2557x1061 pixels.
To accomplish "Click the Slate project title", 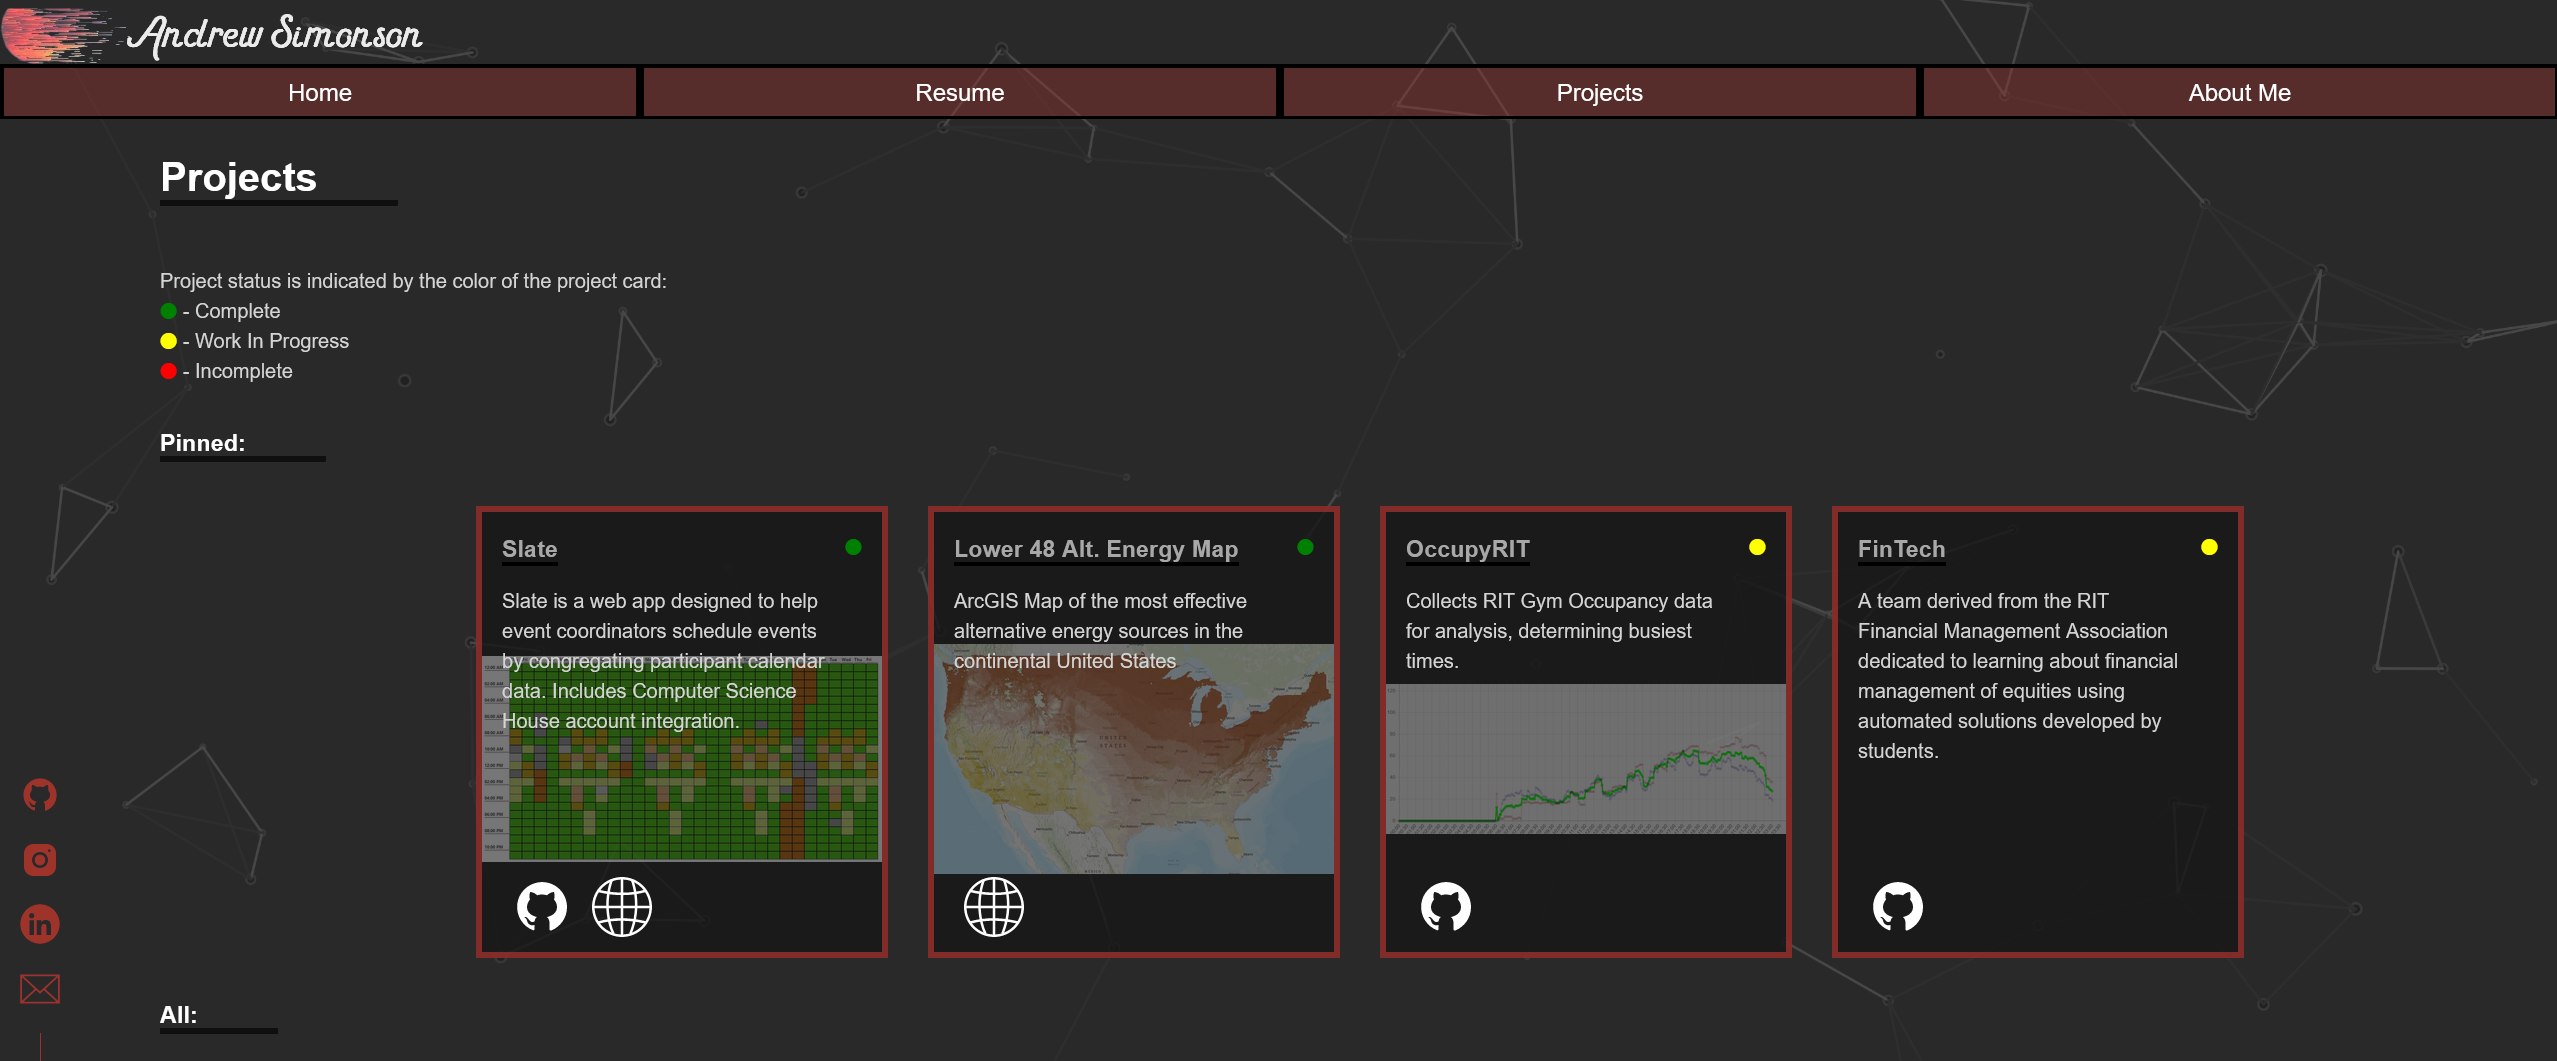I will coord(530,549).
